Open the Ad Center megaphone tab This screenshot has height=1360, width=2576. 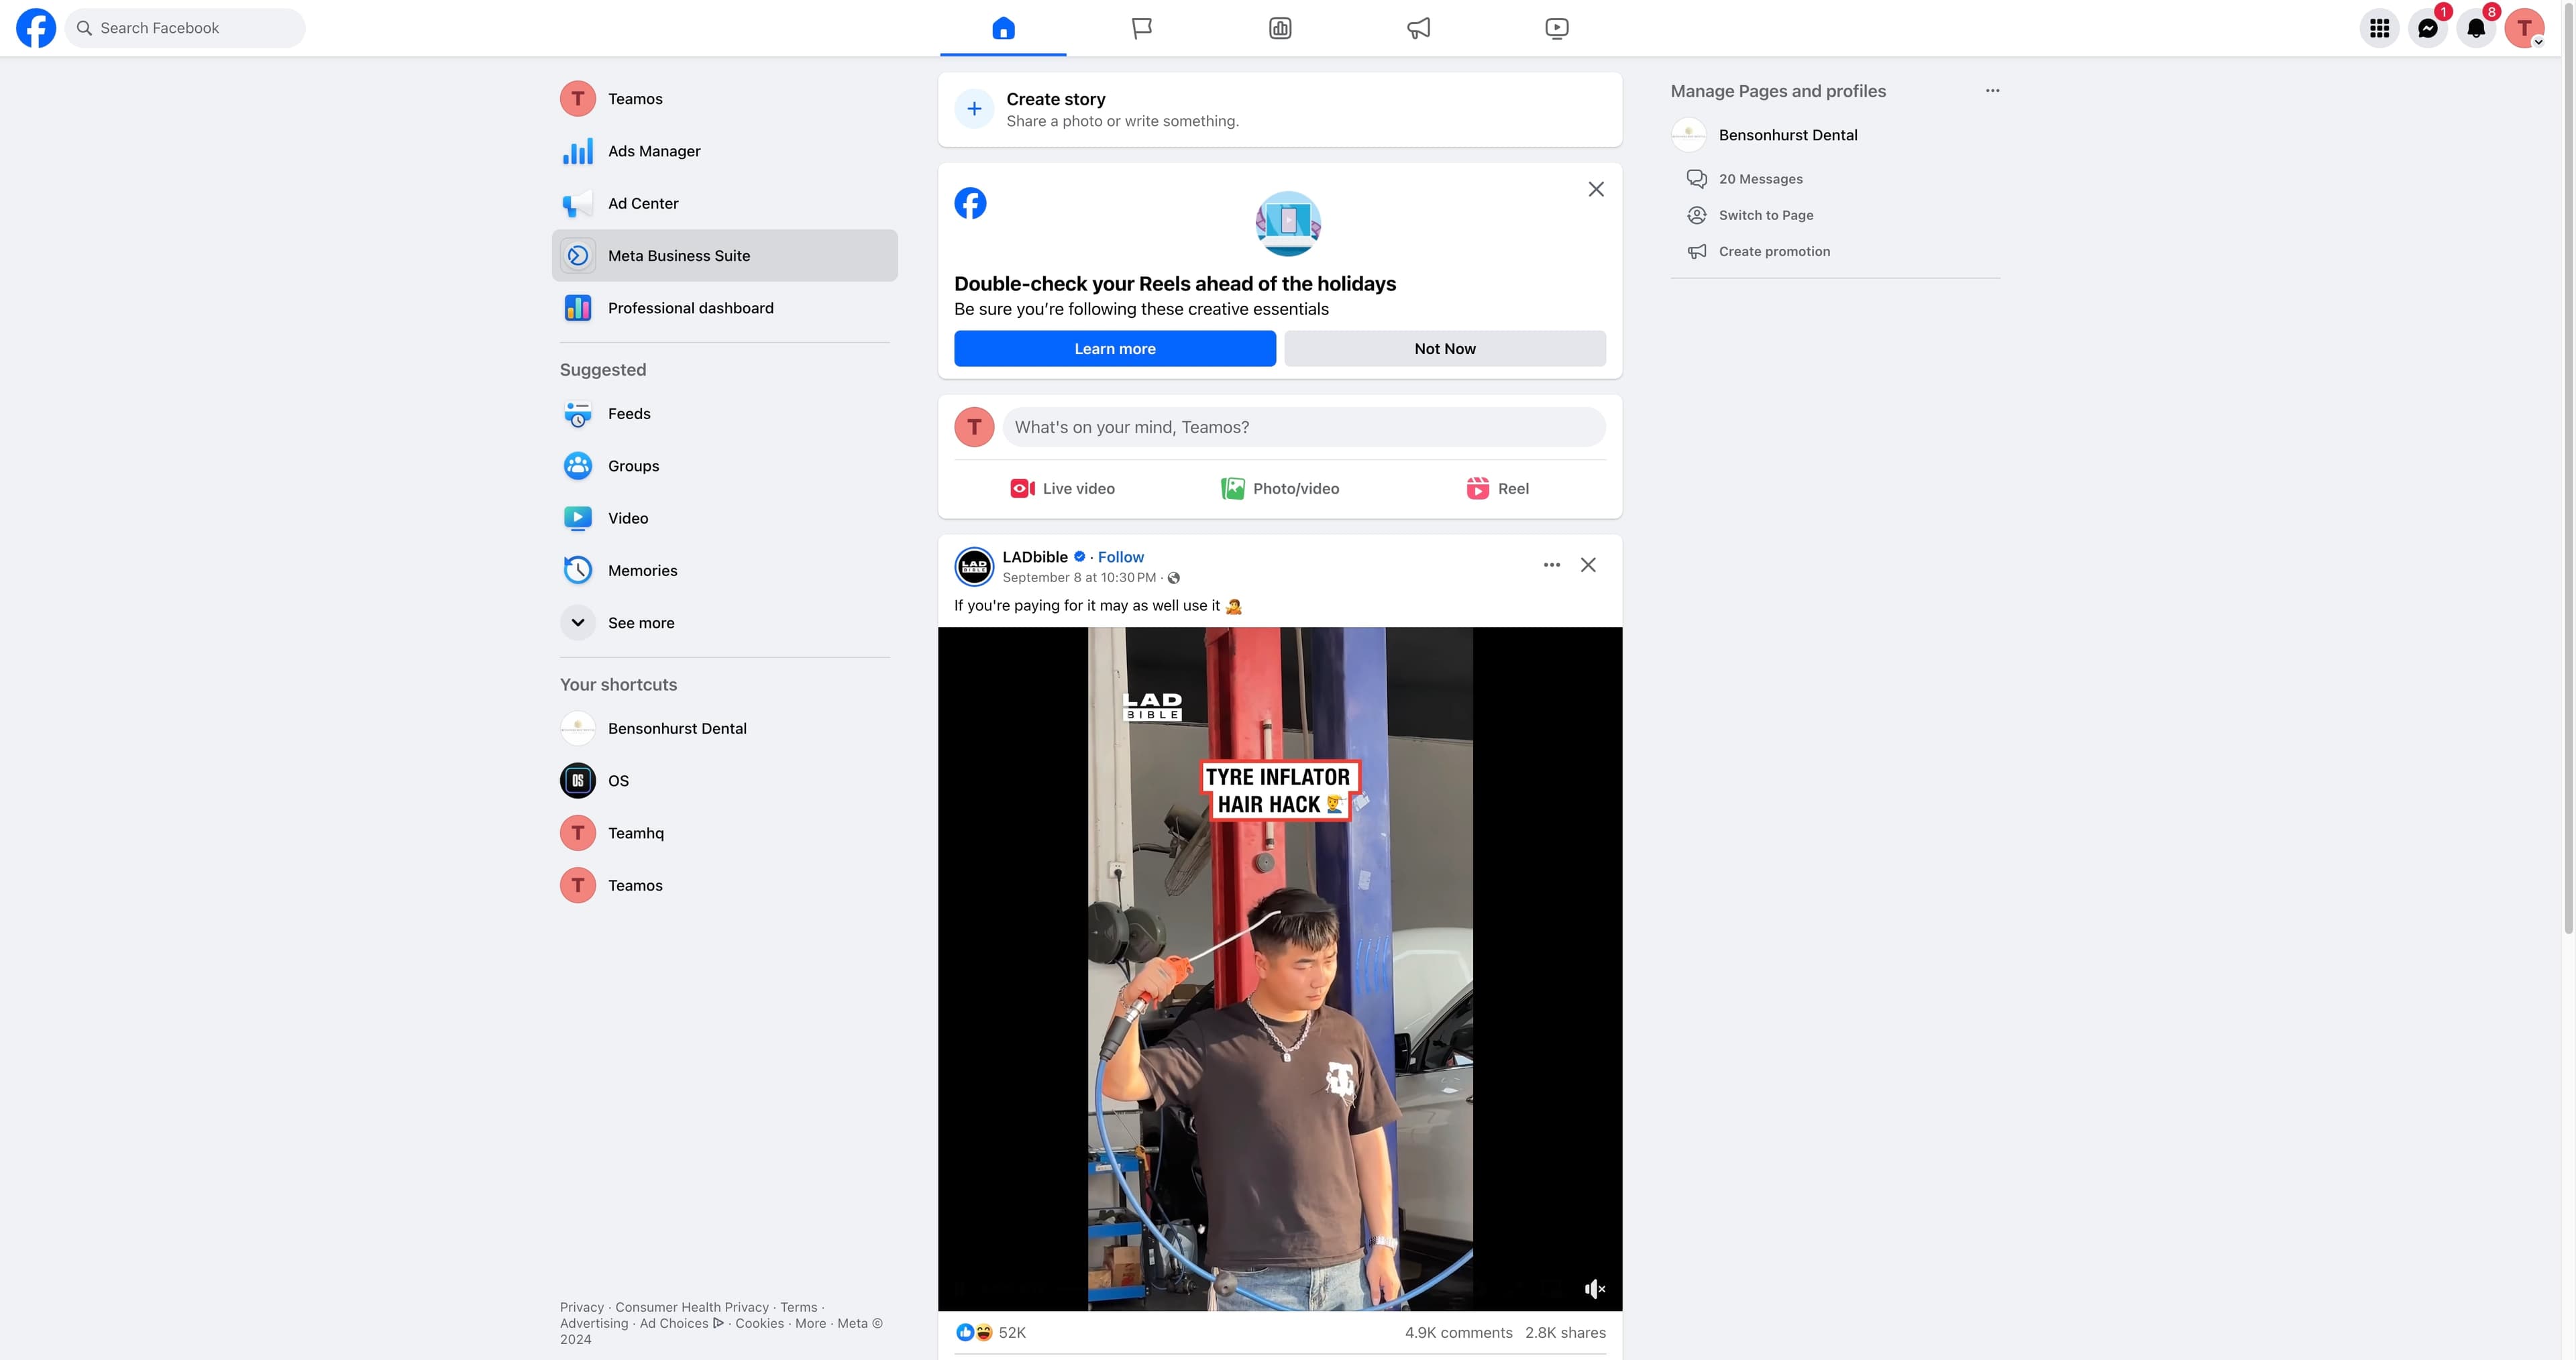(x=1418, y=28)
